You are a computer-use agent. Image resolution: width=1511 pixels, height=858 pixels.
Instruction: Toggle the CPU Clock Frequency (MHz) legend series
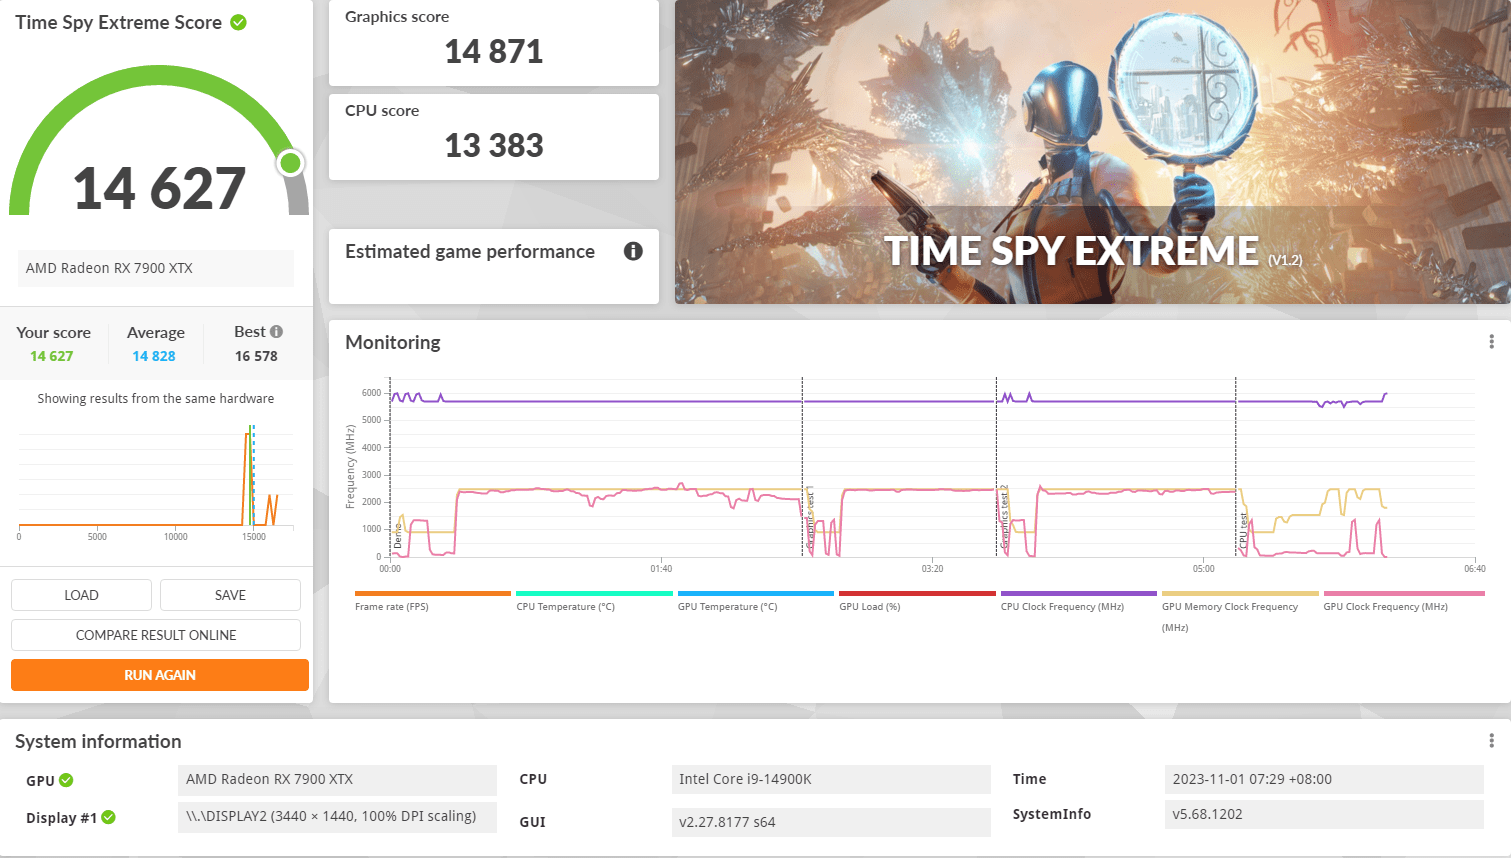pyautogui.click(x=1078, y=601)
